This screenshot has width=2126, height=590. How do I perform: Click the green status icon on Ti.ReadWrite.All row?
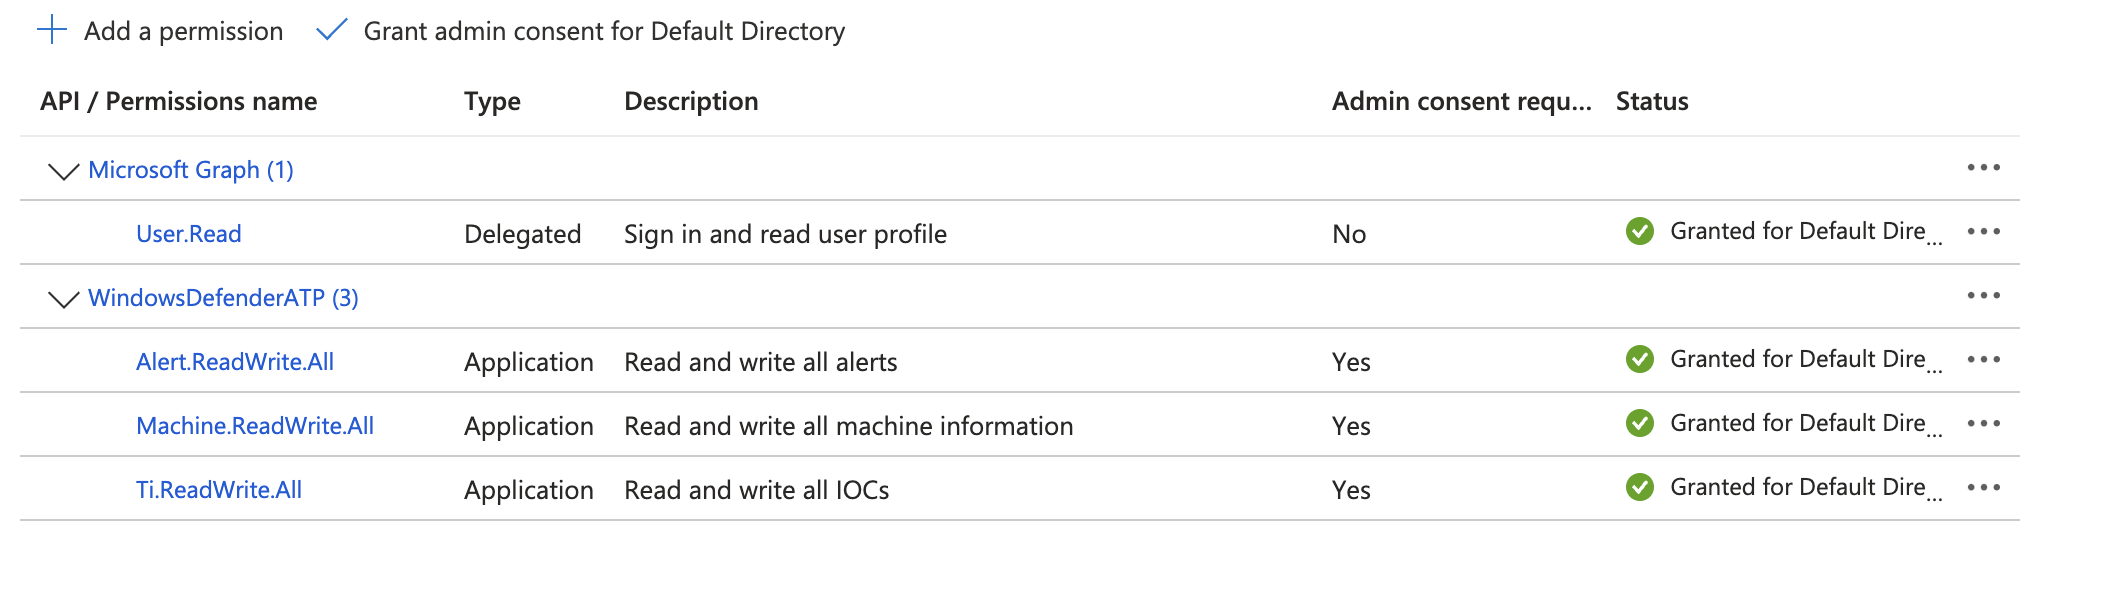pos(1638,487)
